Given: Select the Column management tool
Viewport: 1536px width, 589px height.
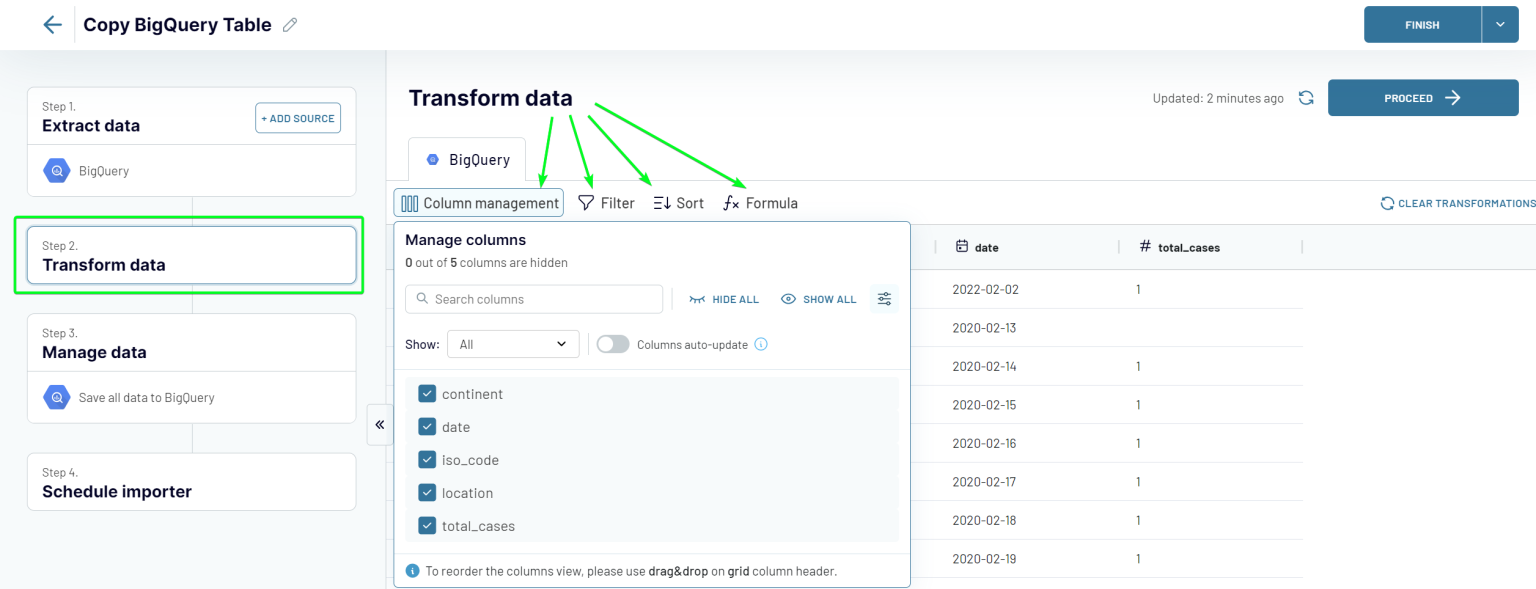Looking at the screenshot, I should tap(478, 202).
